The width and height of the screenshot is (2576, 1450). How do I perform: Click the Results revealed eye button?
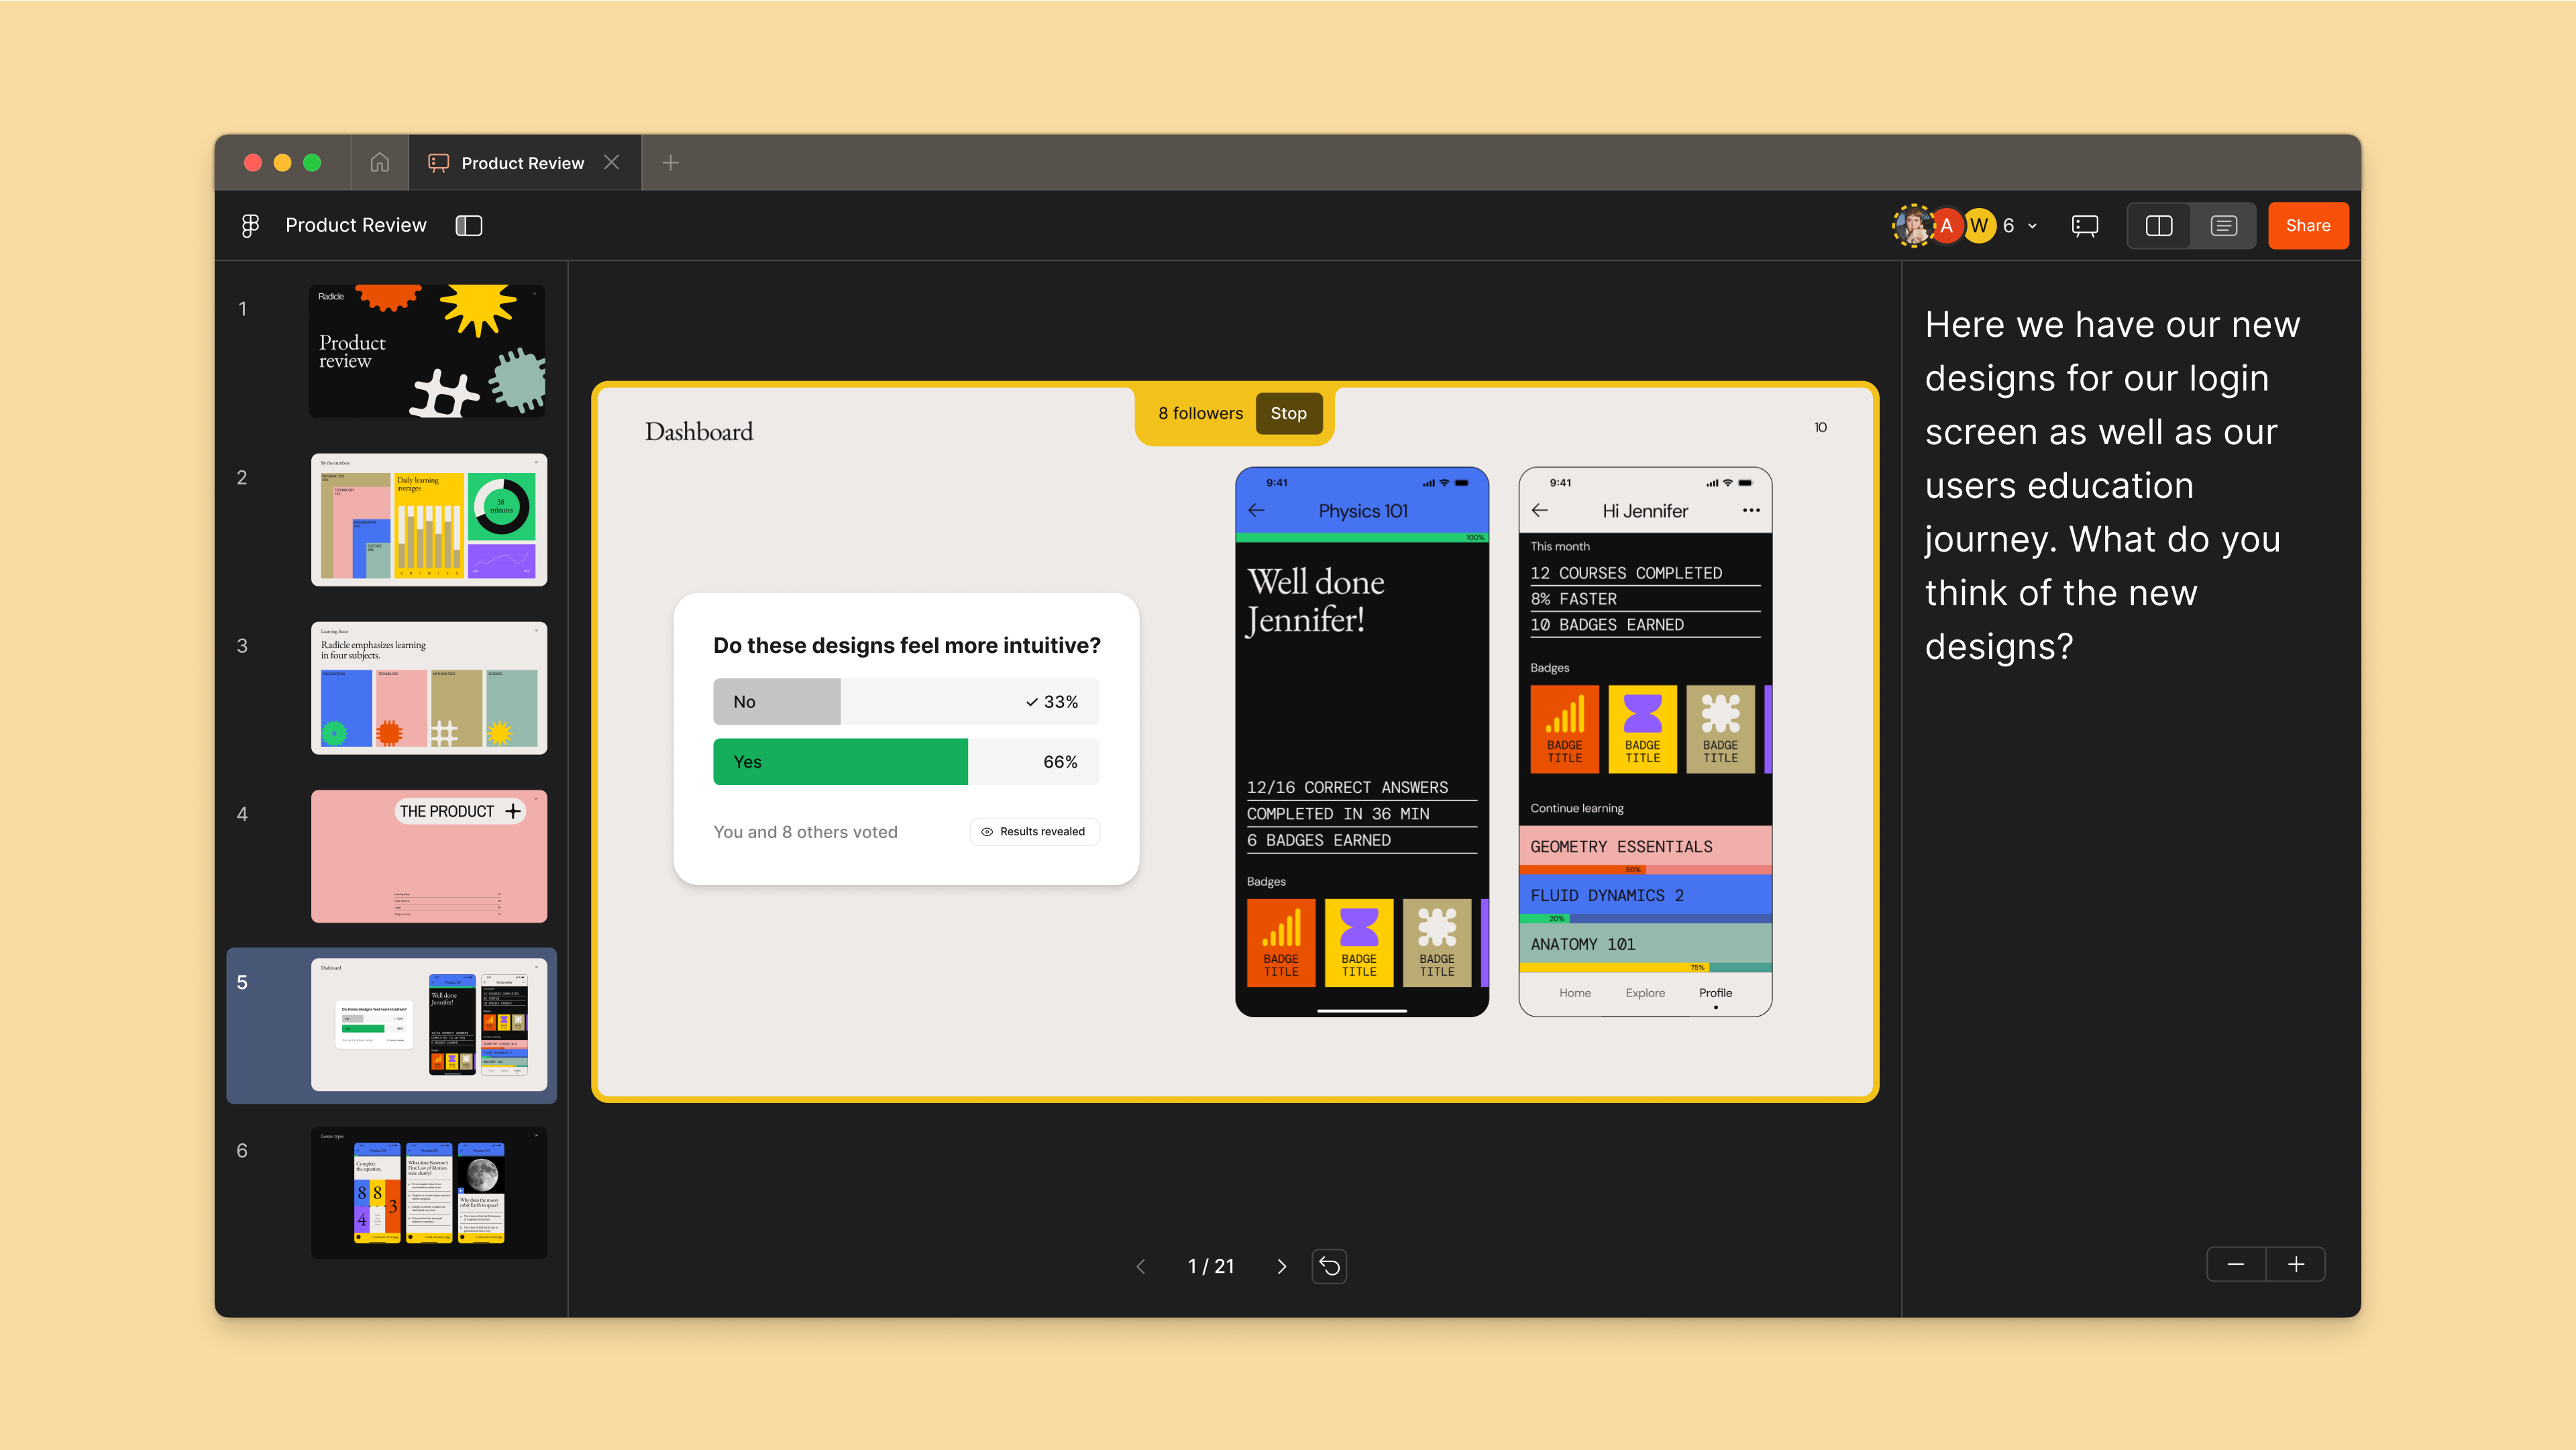[x=1034, y=831]
